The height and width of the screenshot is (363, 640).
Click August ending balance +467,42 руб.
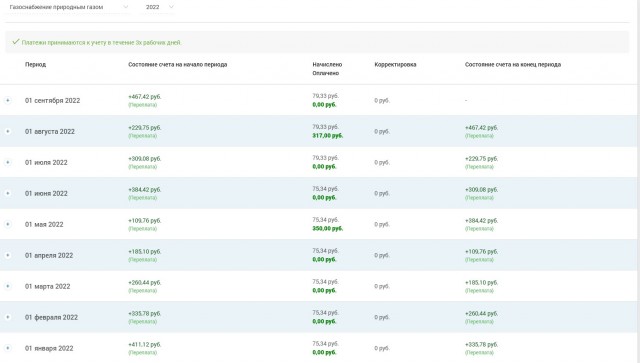tap(481, 128)
